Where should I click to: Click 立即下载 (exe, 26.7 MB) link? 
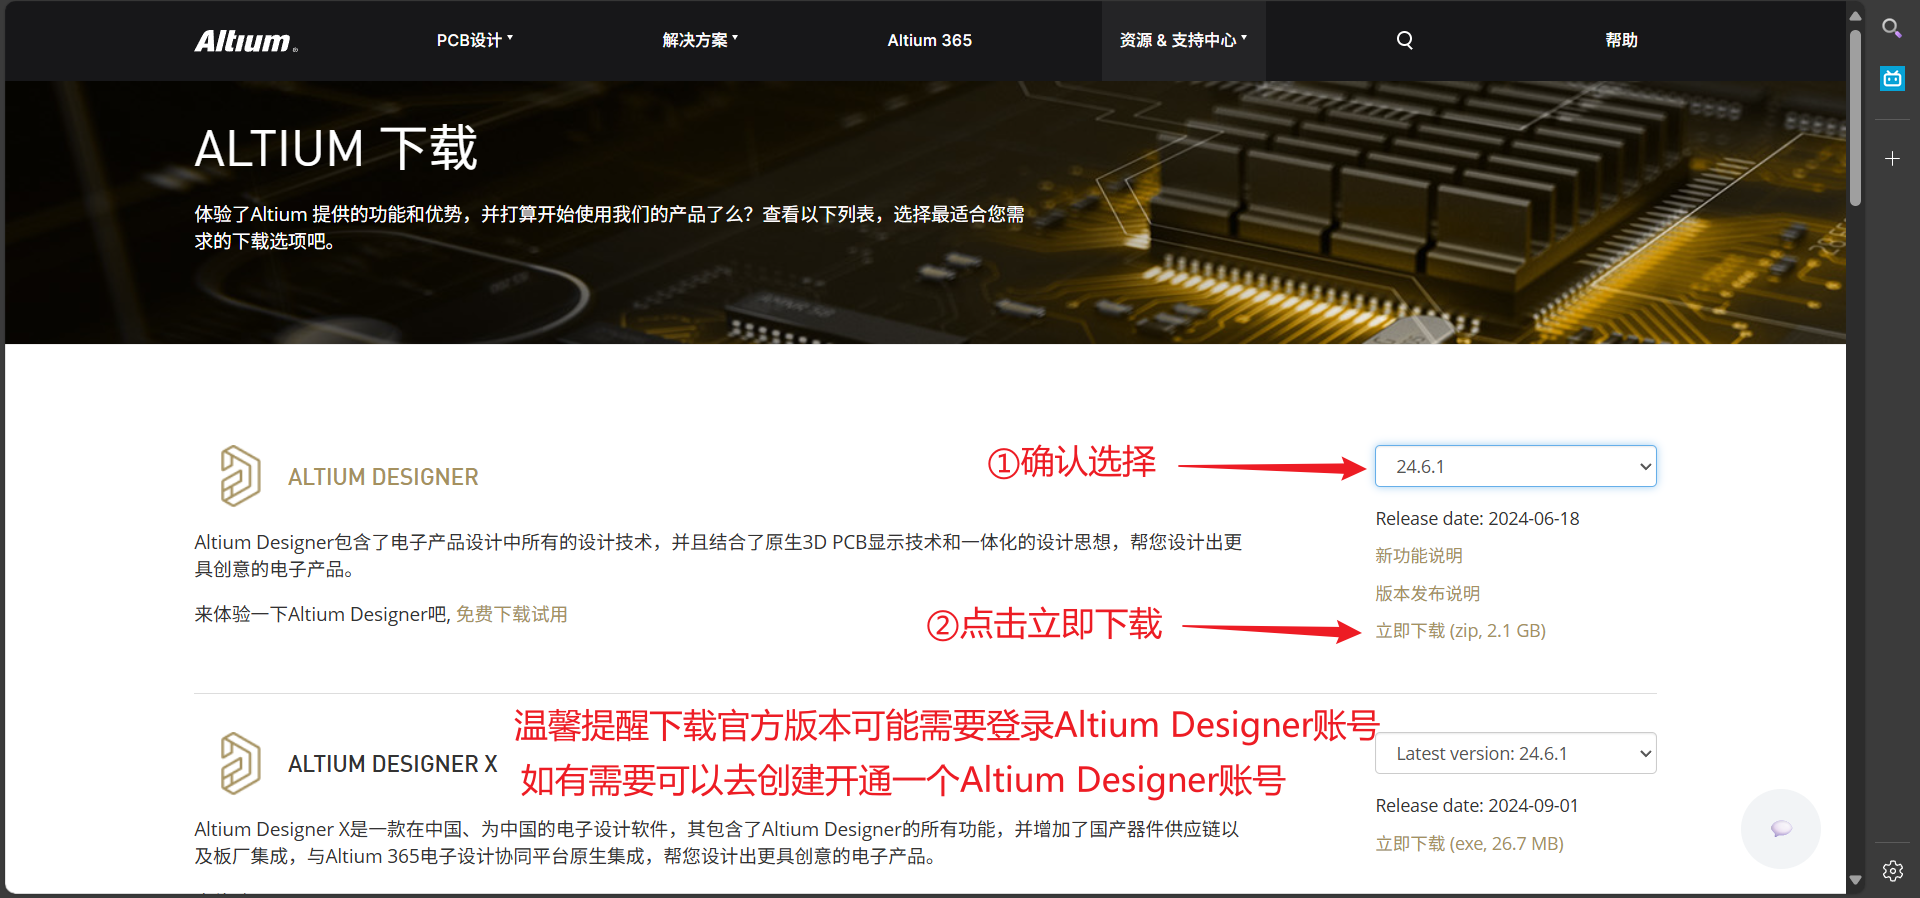click(x=1469, y=843)
